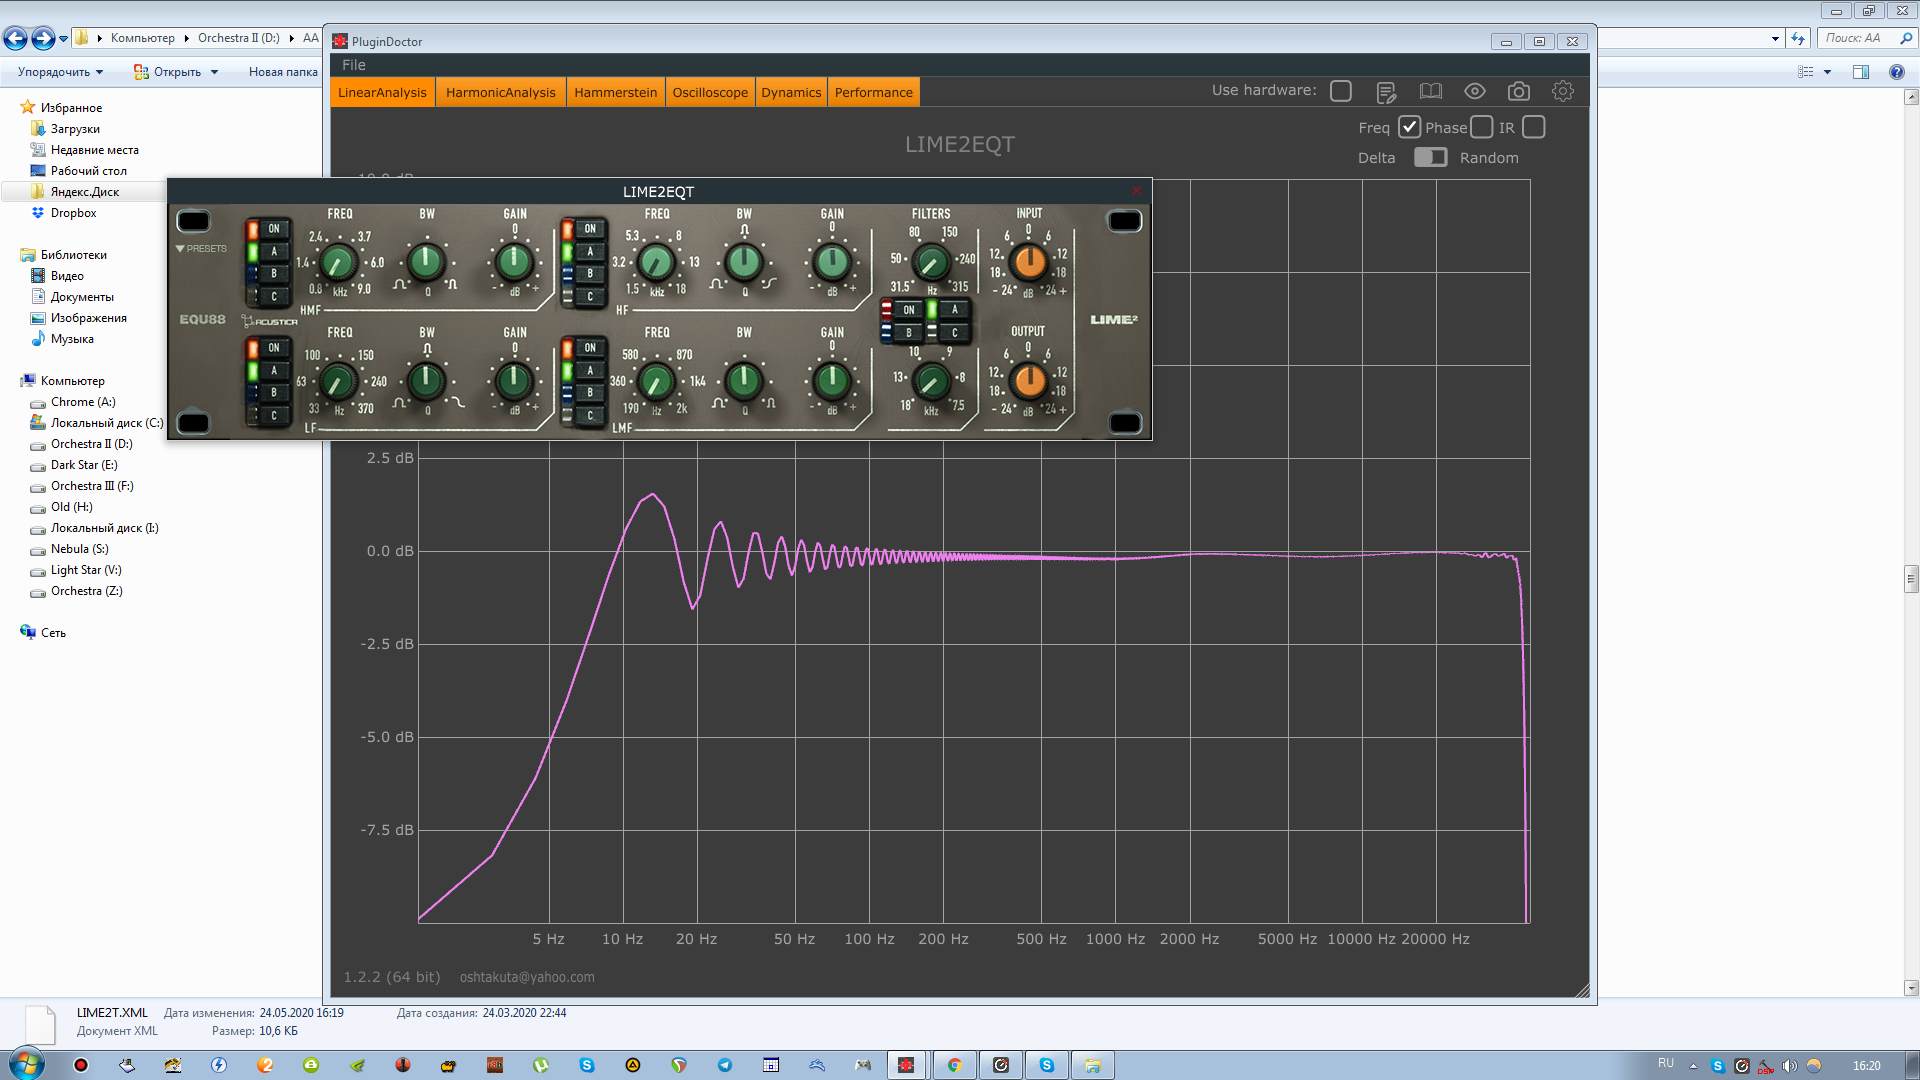Click the HF GAIN knob
The height and width of the screenshot is (1080, 1920).
coord(832,262)
